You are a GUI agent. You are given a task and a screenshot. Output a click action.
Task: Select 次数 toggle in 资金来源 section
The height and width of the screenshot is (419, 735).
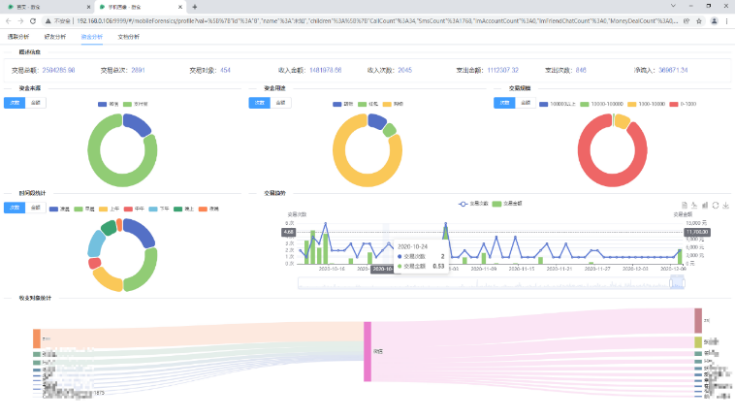[15, 103]
